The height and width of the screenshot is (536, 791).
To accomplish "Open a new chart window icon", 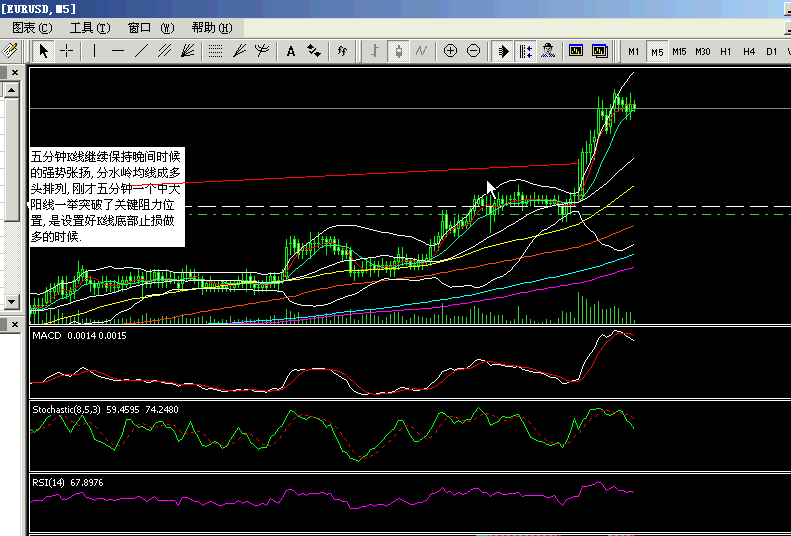I will click(576, 51).
